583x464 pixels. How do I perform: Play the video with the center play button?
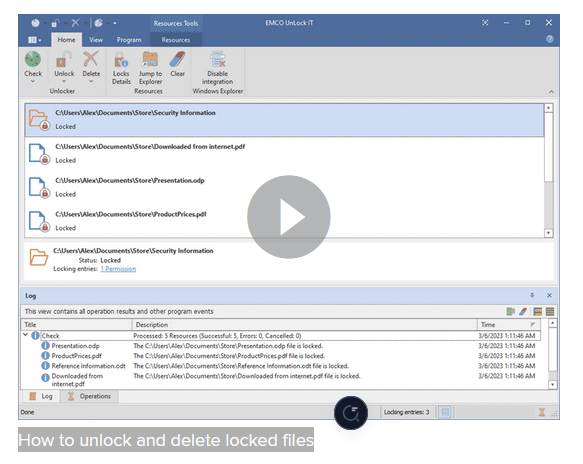point(289,217)
